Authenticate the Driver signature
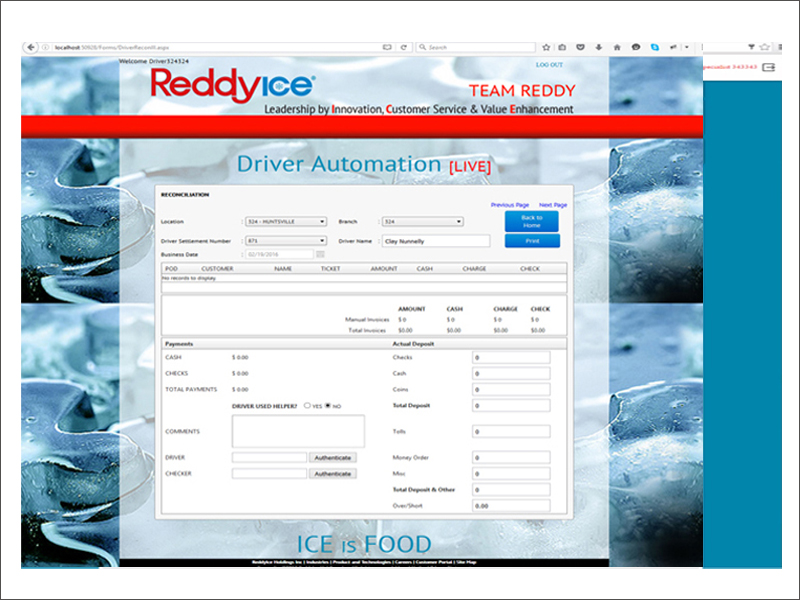Screen dimensions: 800x600 pos(334,458)
